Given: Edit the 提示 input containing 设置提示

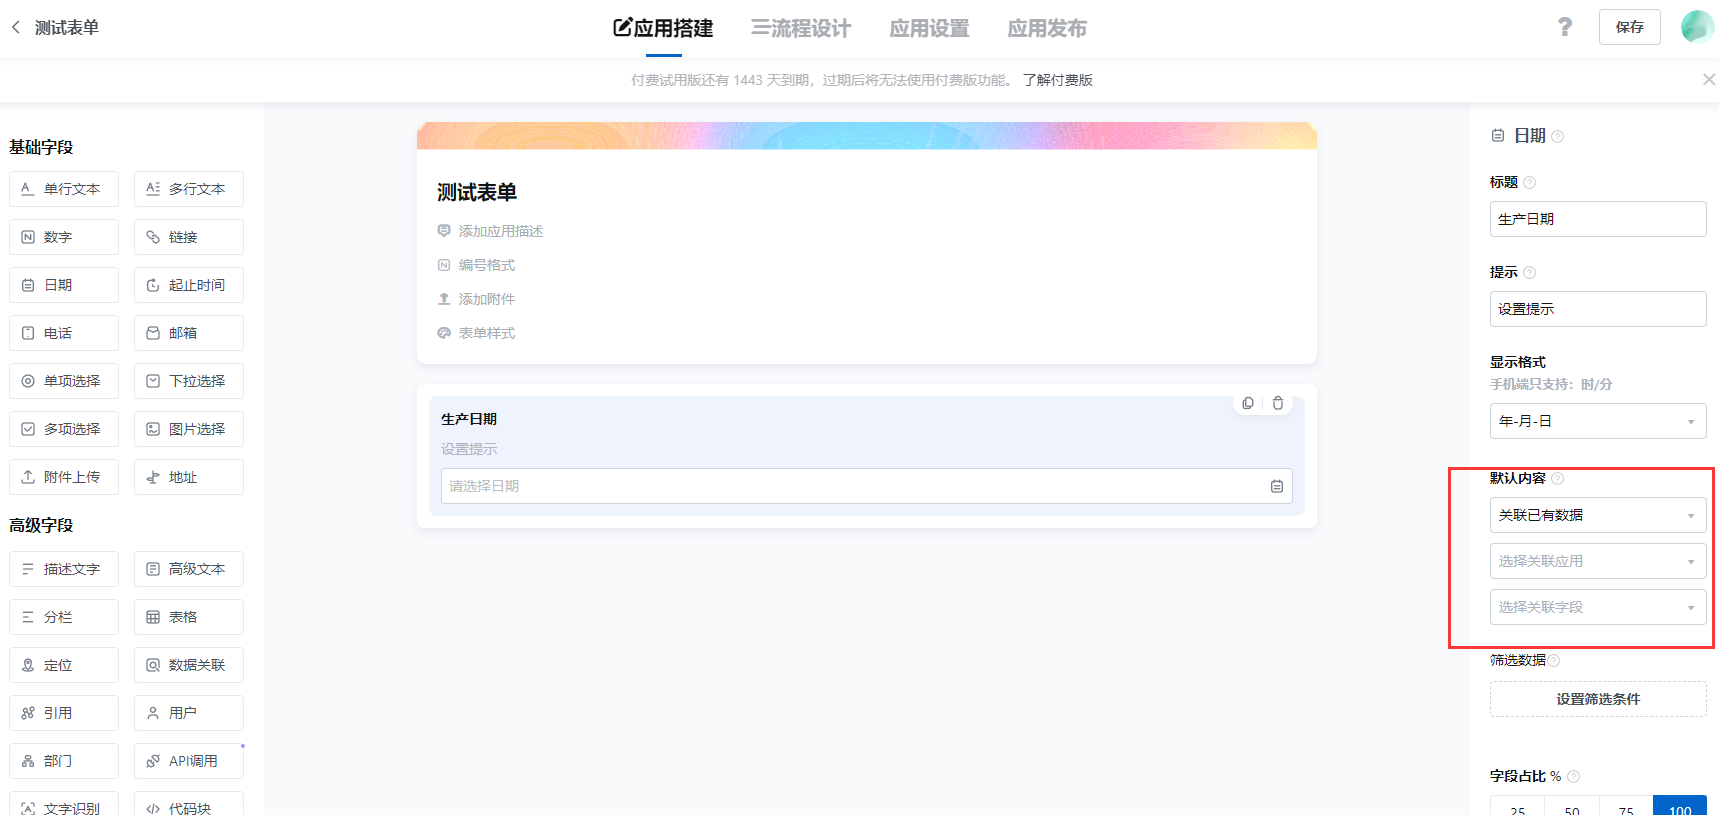Looking at the screenshot, I should point(1598,309).
